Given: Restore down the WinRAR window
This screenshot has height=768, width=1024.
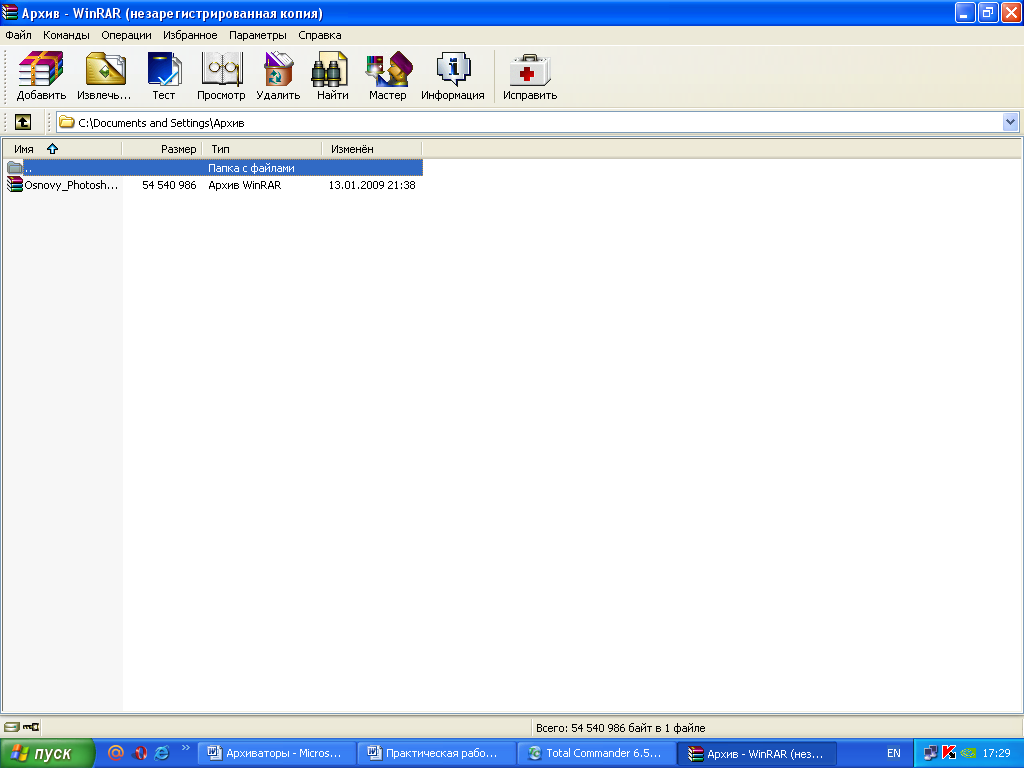Looking at the screenshot, I should pos(988,12).
